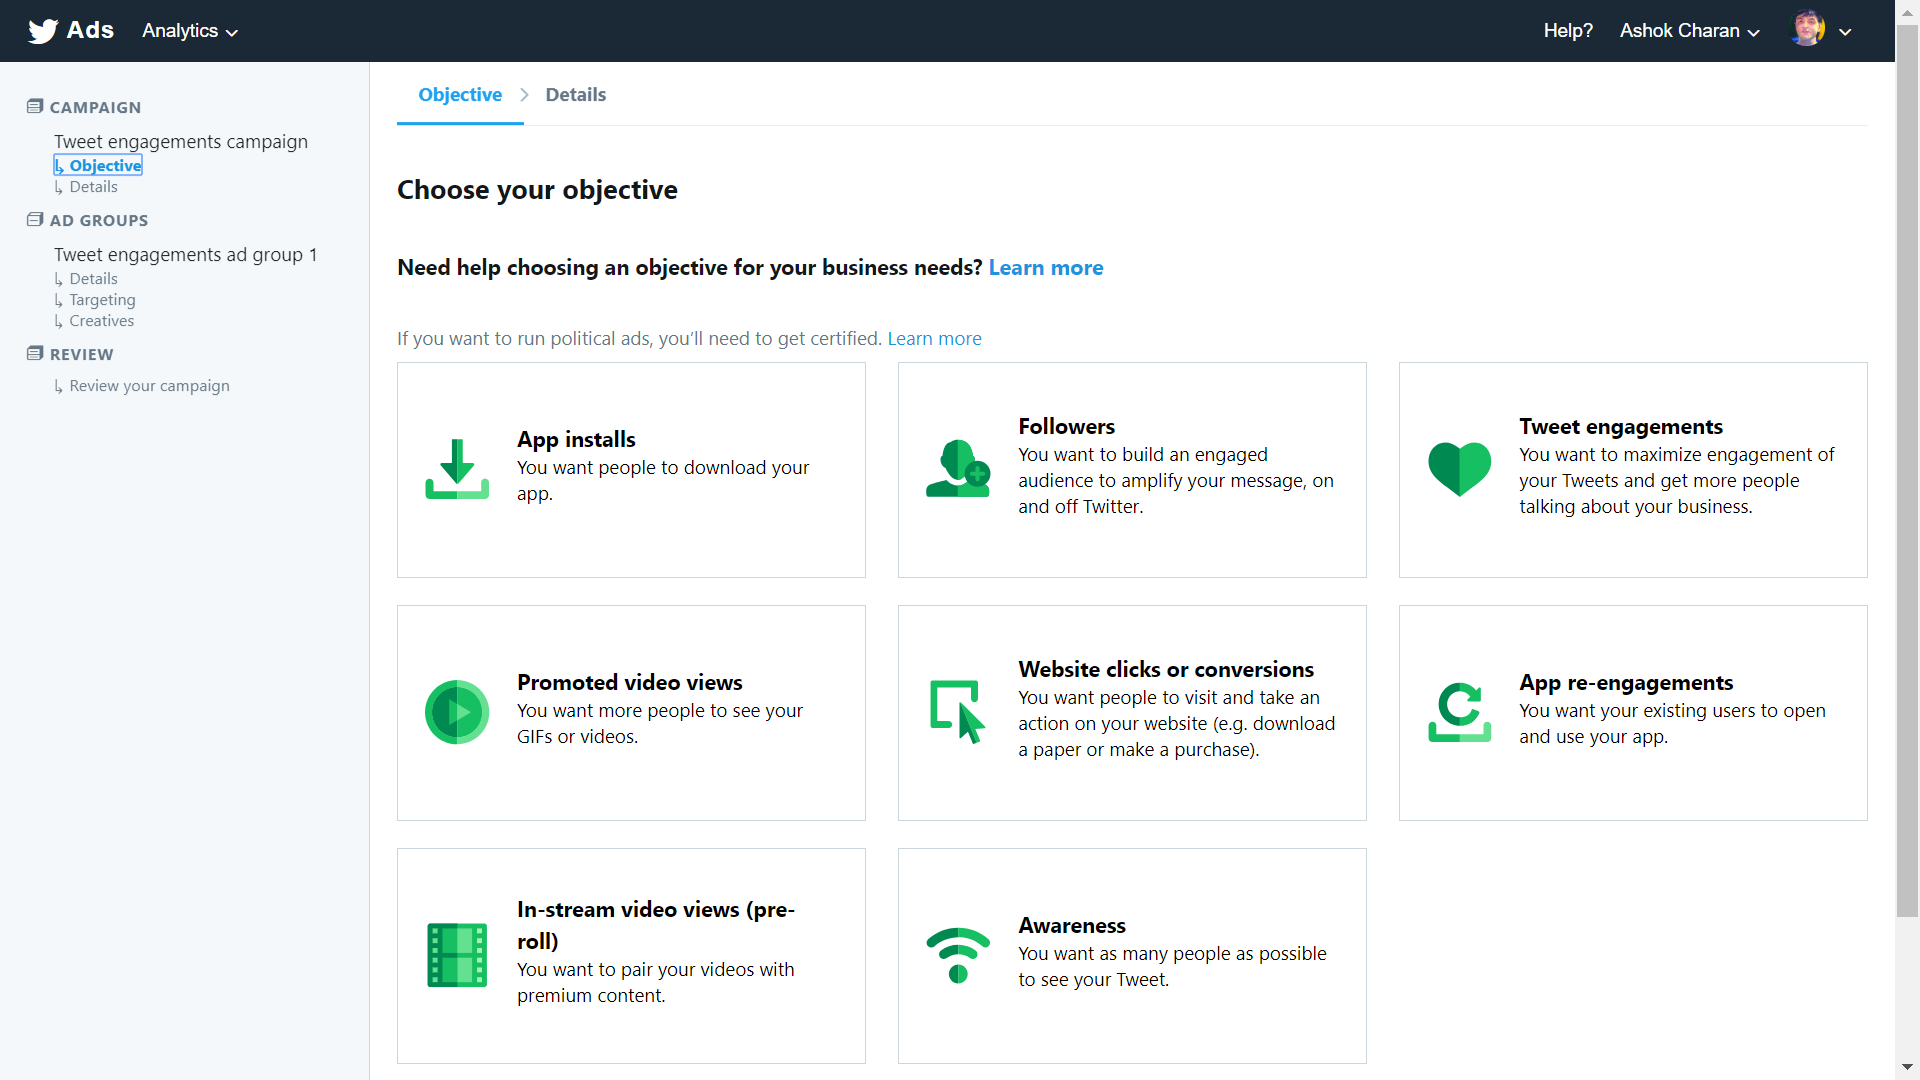Open Targeting in the sidebar
Image resolution: width=1920 pixels, height=1080 pixels.
click(95, 300)
